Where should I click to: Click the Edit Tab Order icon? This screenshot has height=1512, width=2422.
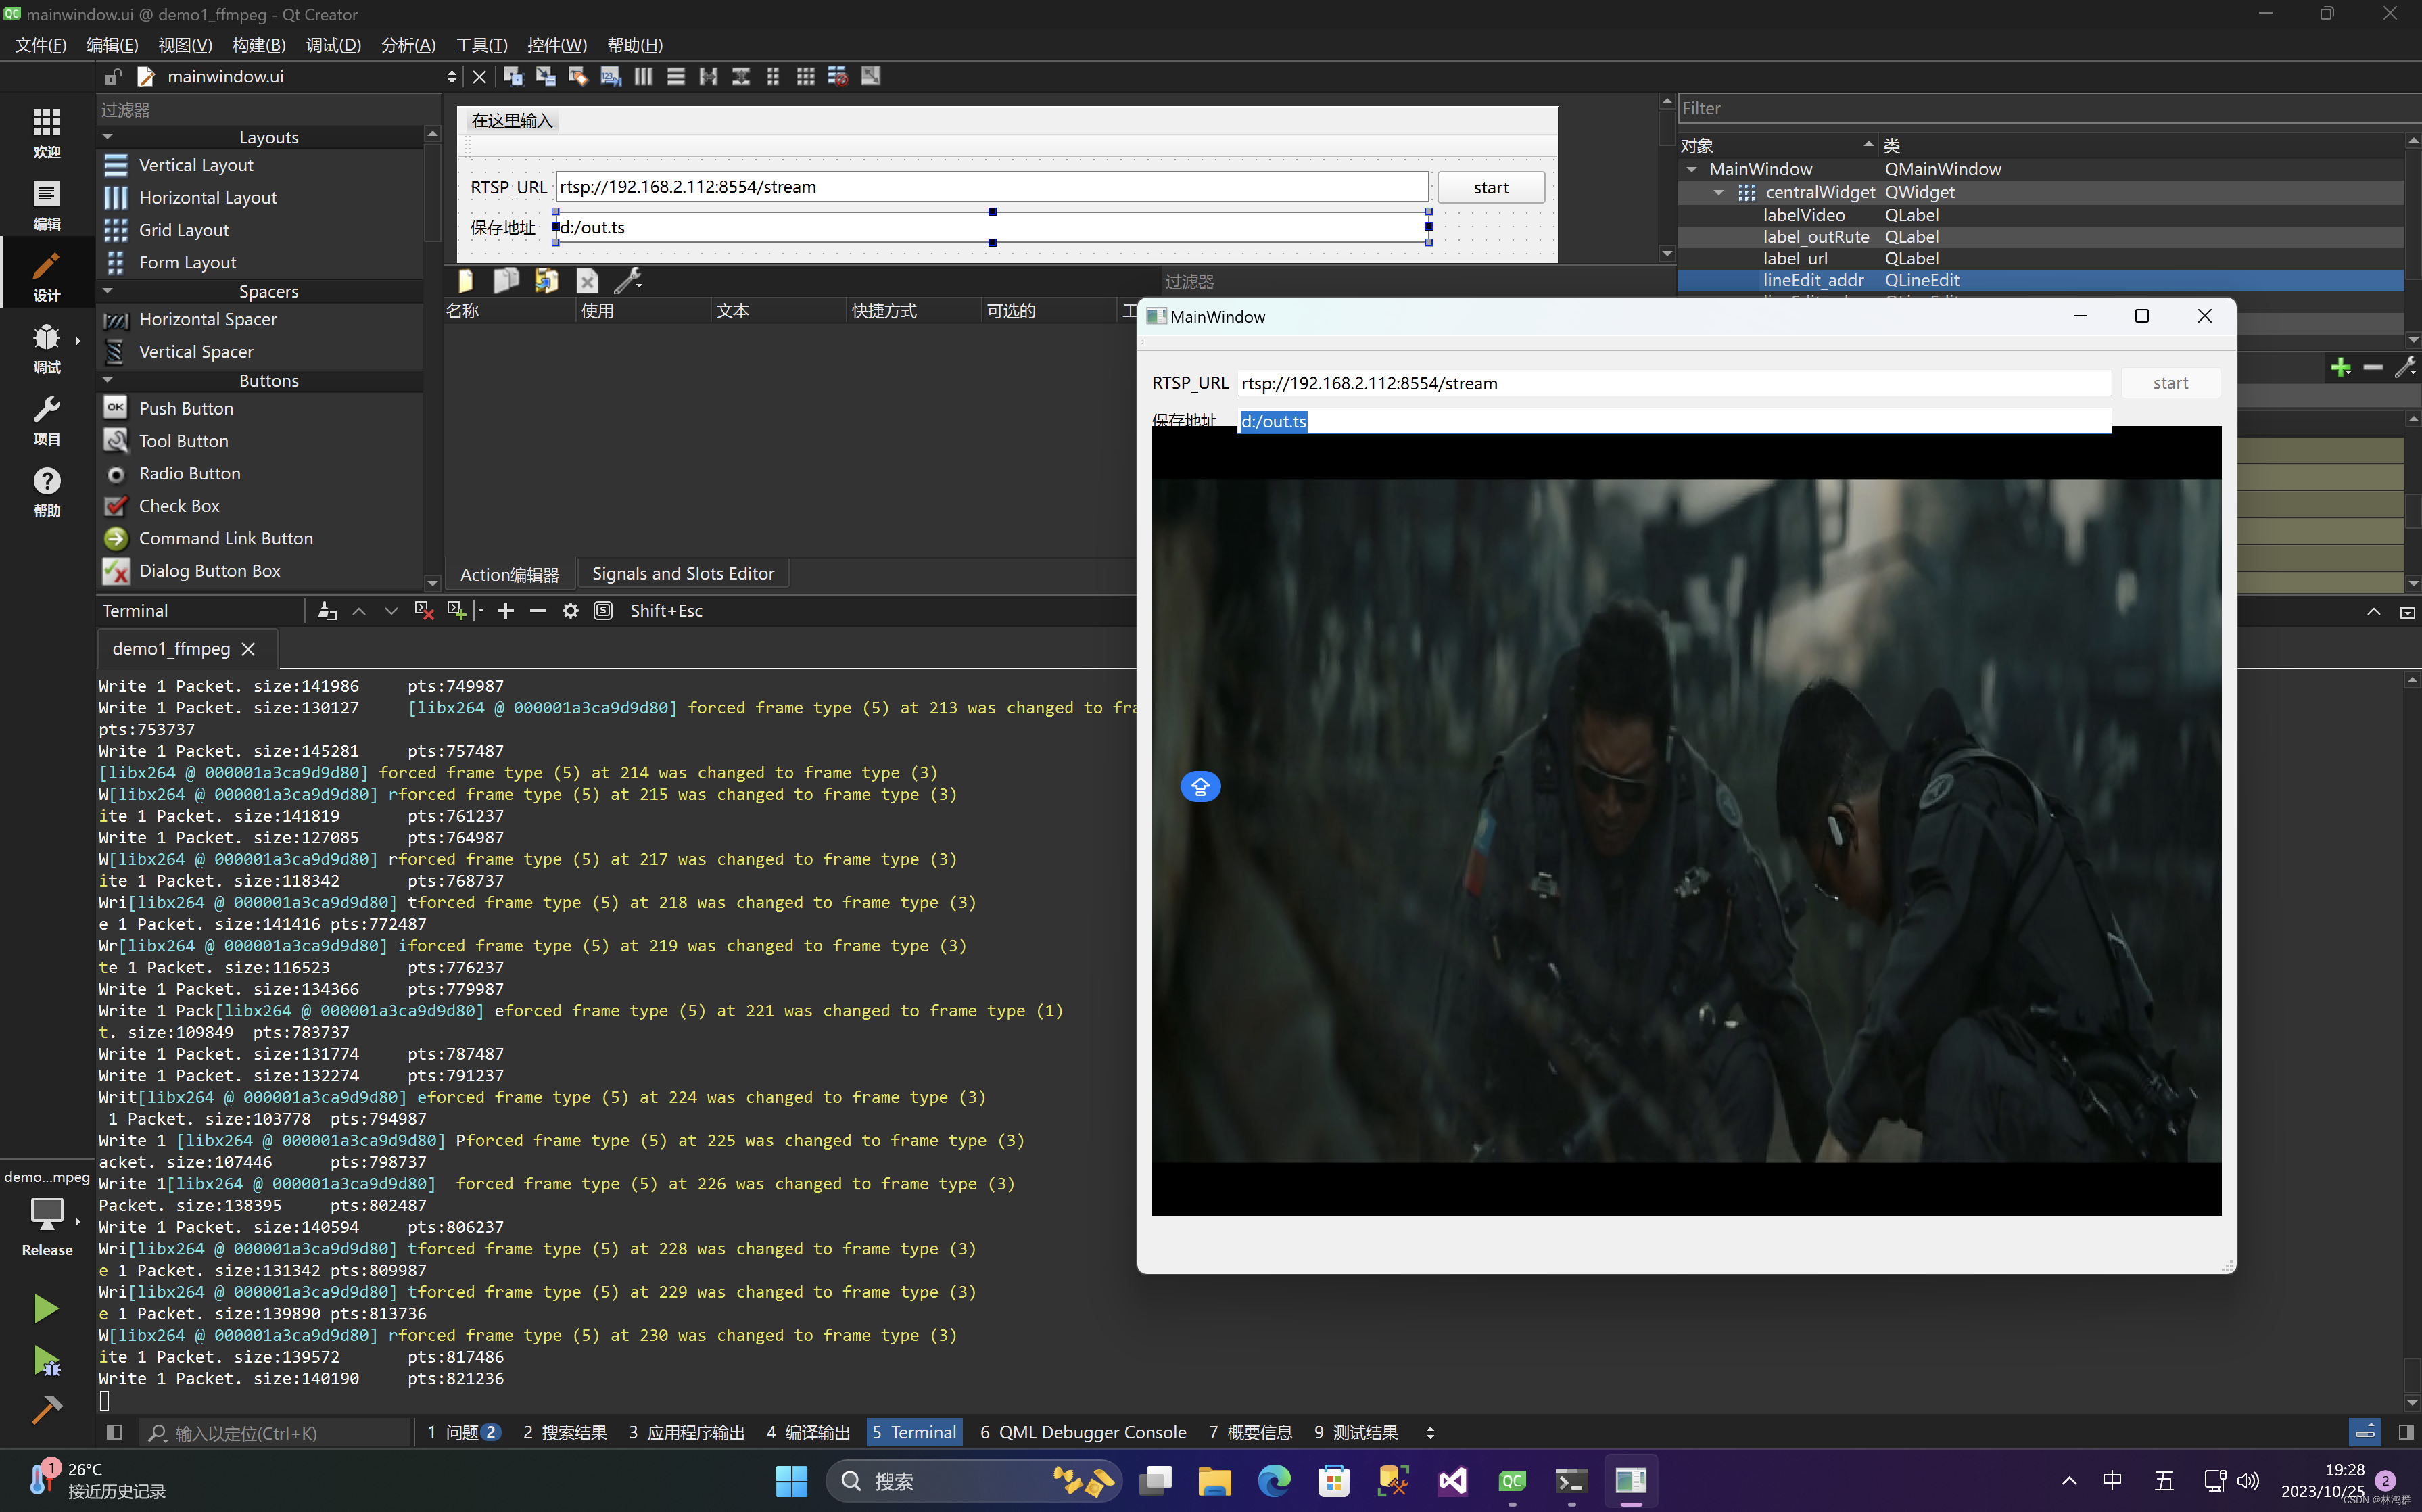pos(611,76)
